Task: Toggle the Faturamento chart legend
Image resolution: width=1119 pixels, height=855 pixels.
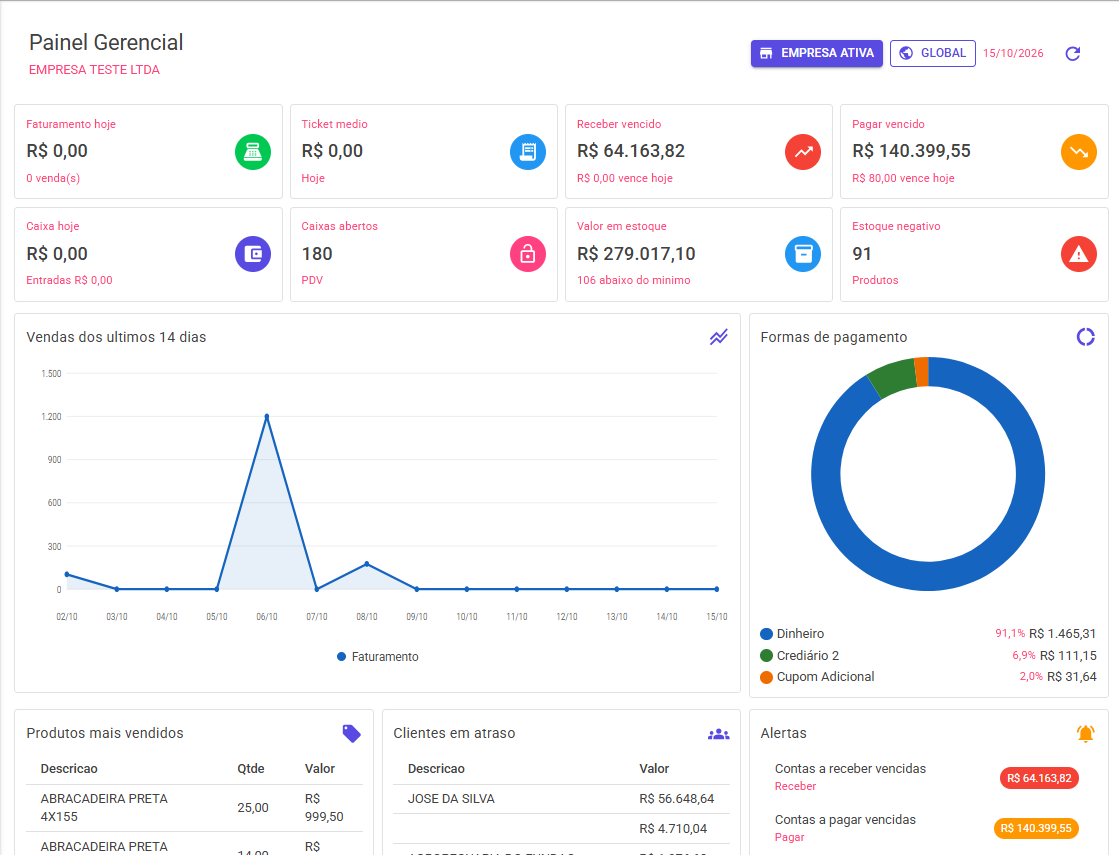Action: (x=378, y=657)
